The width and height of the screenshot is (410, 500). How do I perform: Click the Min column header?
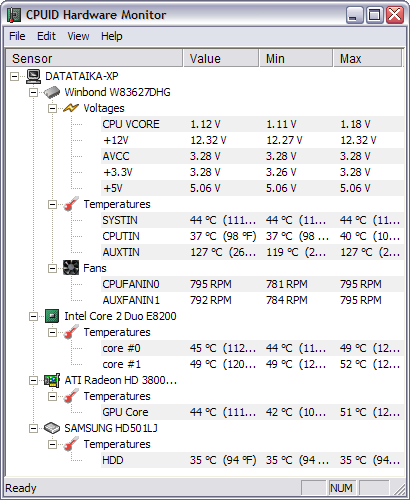(x=296, y=58)
